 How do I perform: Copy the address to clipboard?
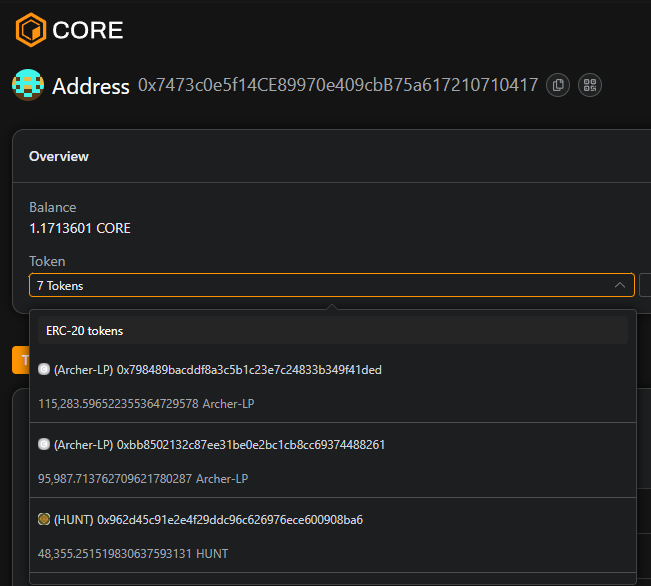point(558,85)
